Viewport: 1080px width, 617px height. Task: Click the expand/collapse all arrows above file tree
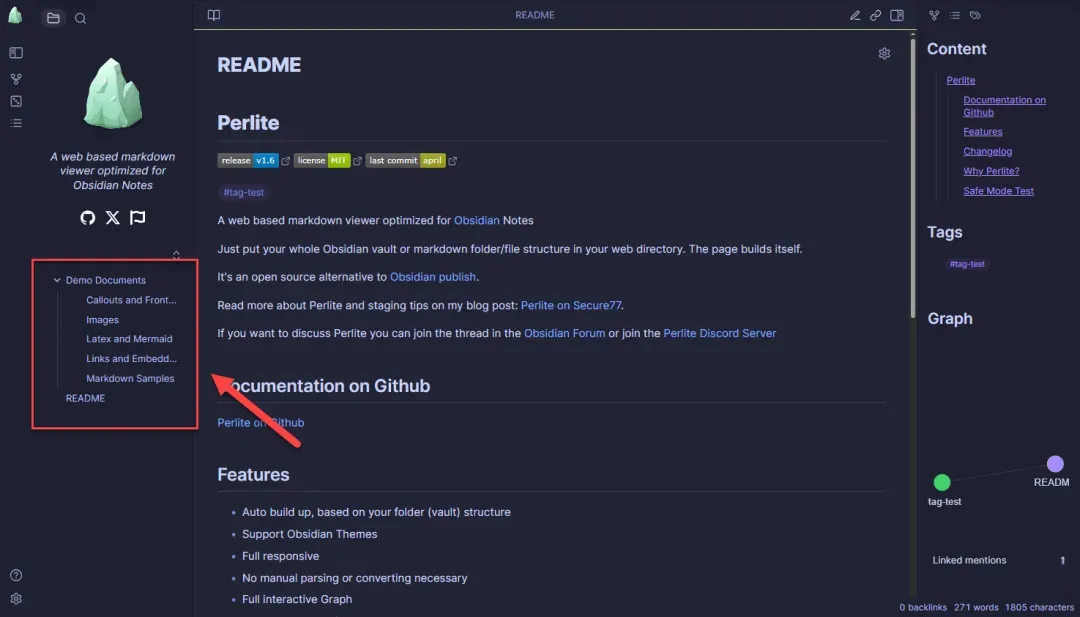pyautogui.click(x=176, y=255)
